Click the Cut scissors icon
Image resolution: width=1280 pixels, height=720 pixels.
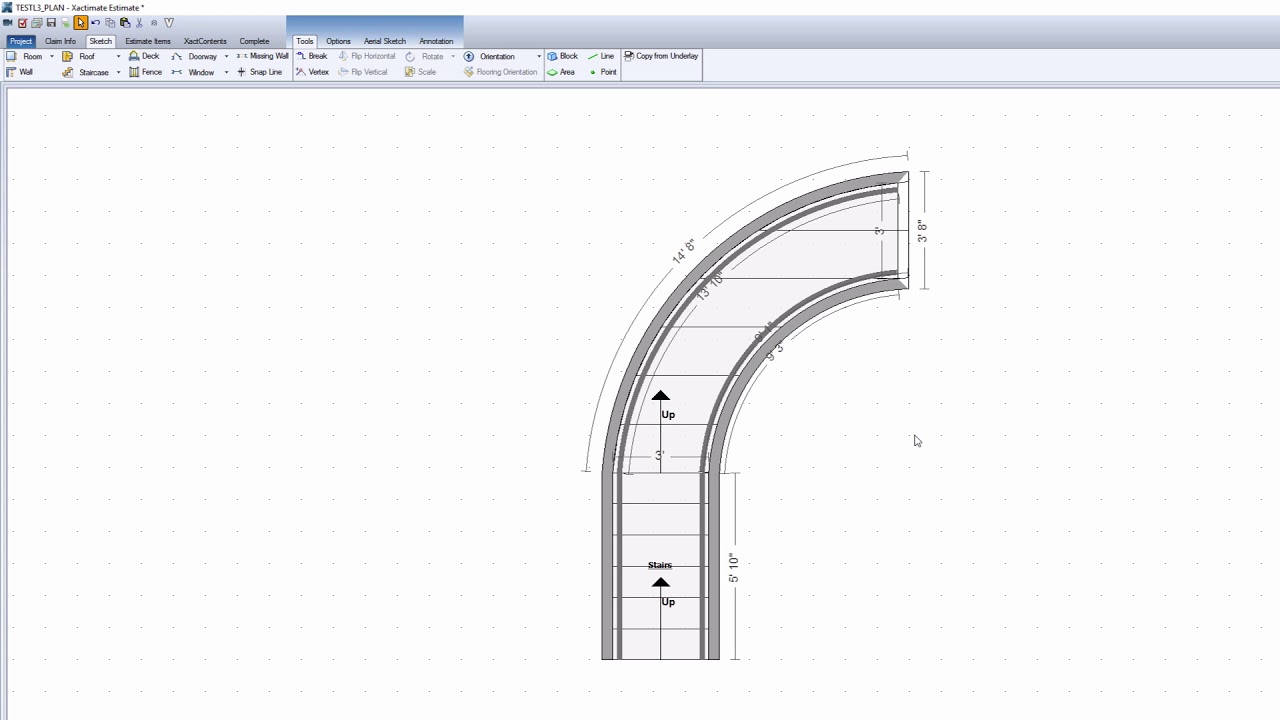click(139, 22)
